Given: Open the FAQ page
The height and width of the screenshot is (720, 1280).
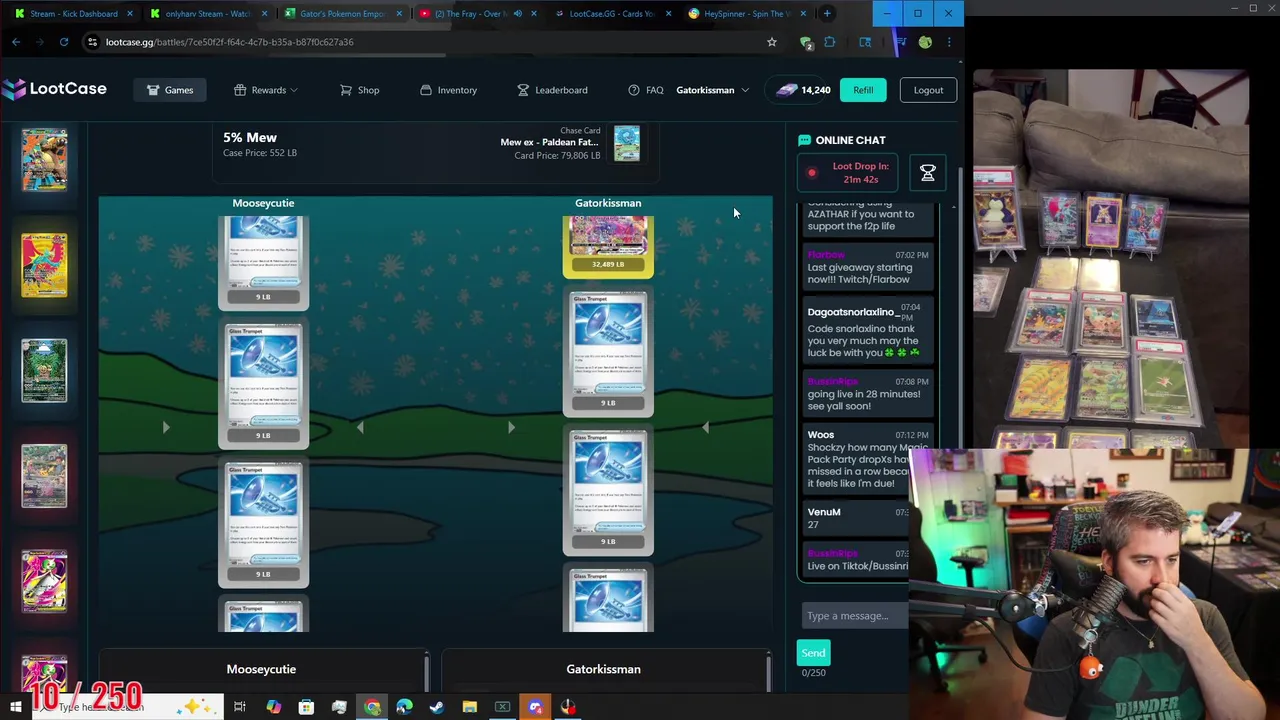Looking at the screenshot, I should click(x=646, y=90).
